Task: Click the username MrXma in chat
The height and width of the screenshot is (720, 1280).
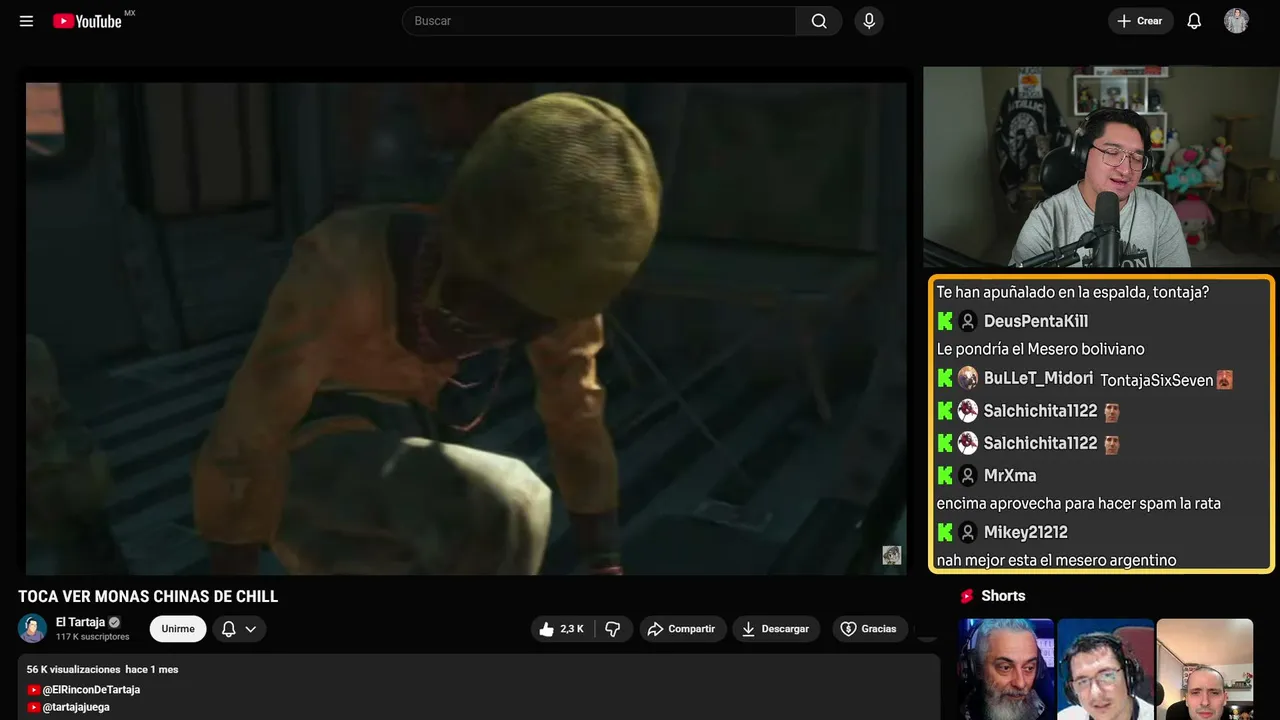Action: point(1010,475)
